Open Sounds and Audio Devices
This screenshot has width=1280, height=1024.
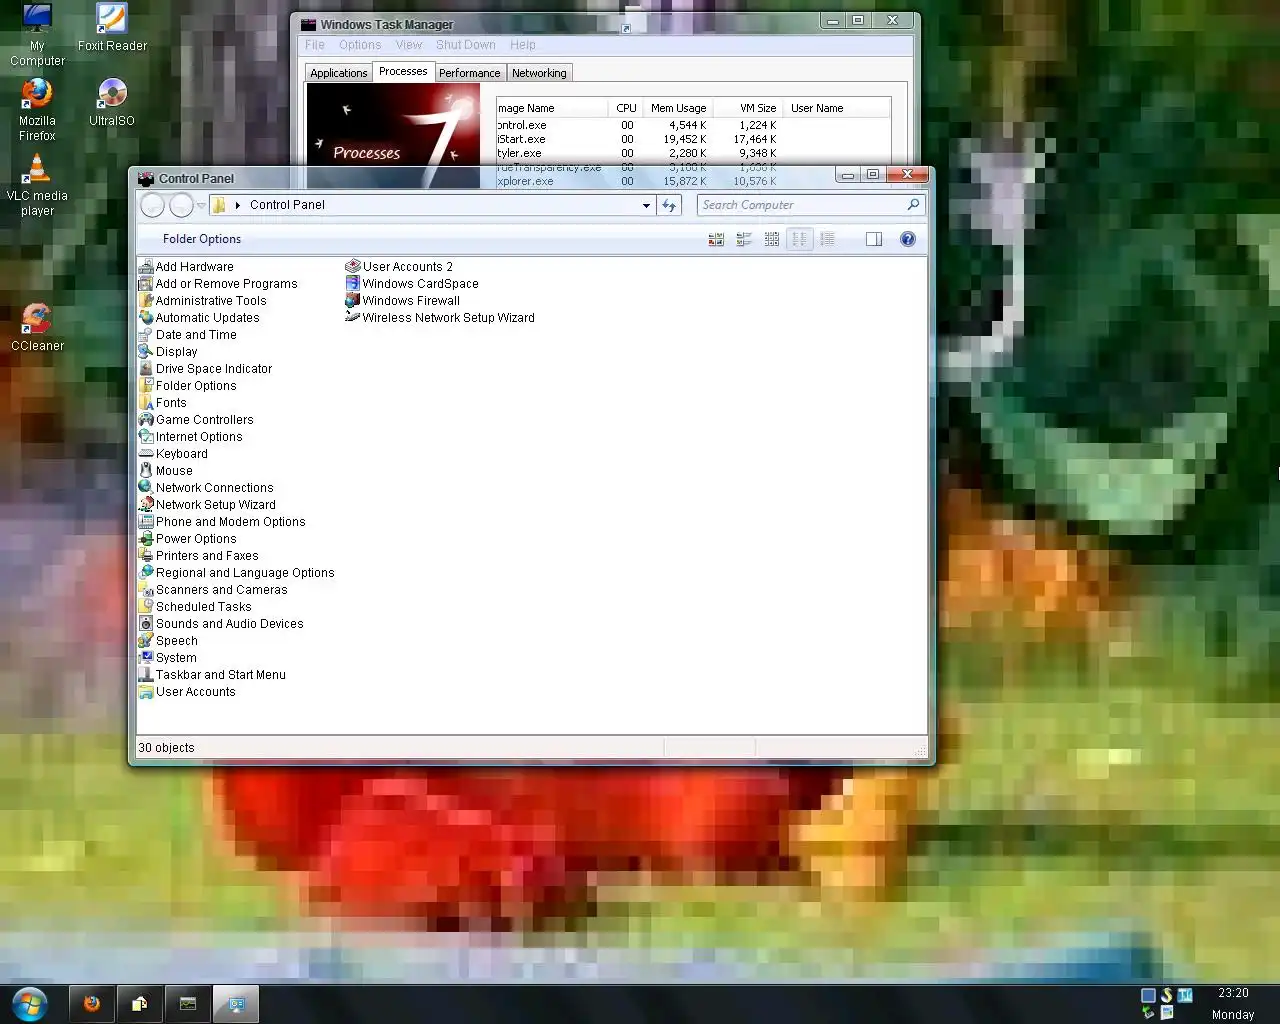[221, 624]
